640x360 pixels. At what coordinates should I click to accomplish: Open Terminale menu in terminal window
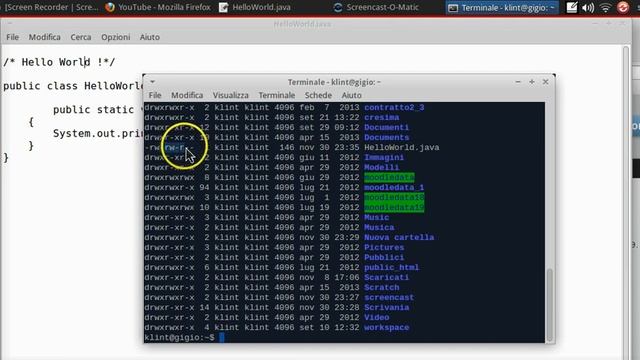pyautogui.click(x=277, y=95)
